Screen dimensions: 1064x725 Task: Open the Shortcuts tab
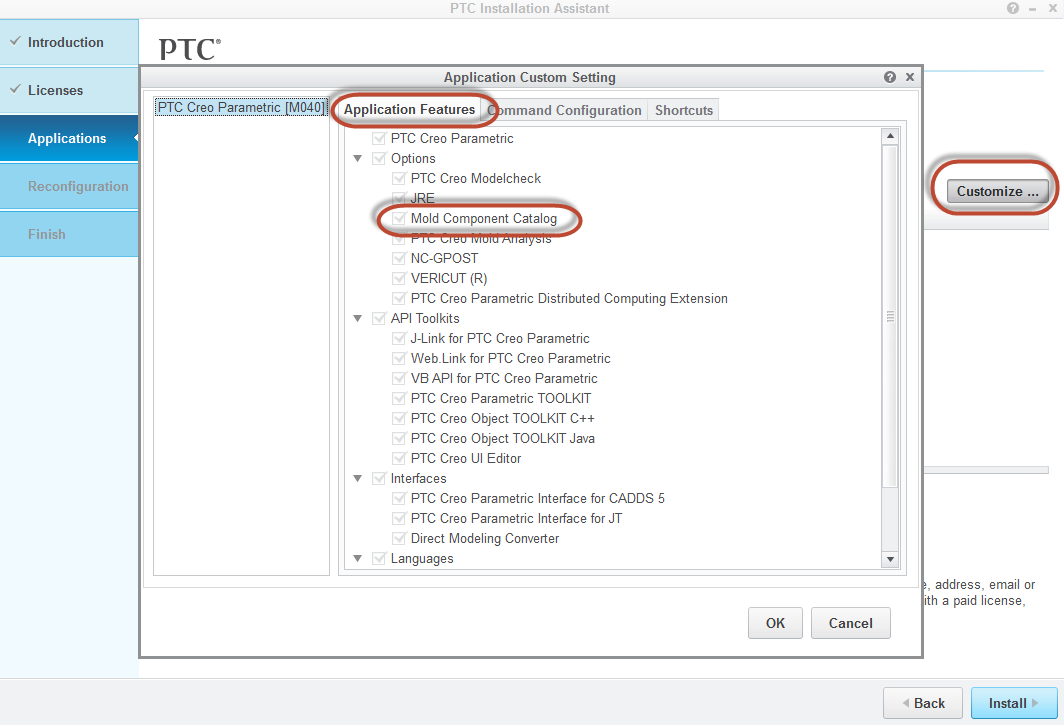[x=683, y=110]
